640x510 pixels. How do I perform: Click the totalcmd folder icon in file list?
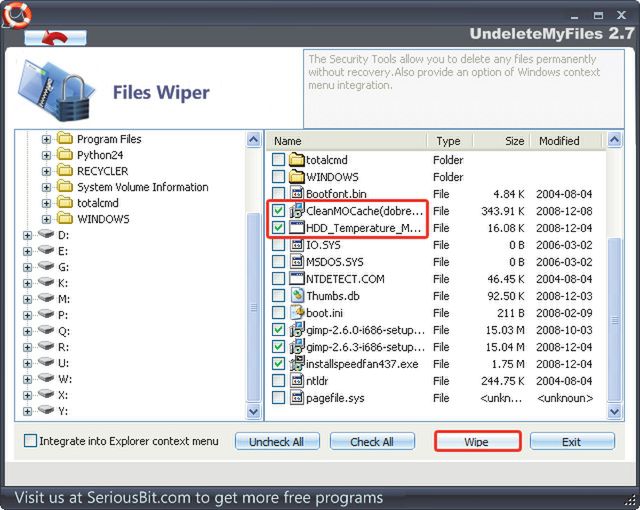(297, 160)
